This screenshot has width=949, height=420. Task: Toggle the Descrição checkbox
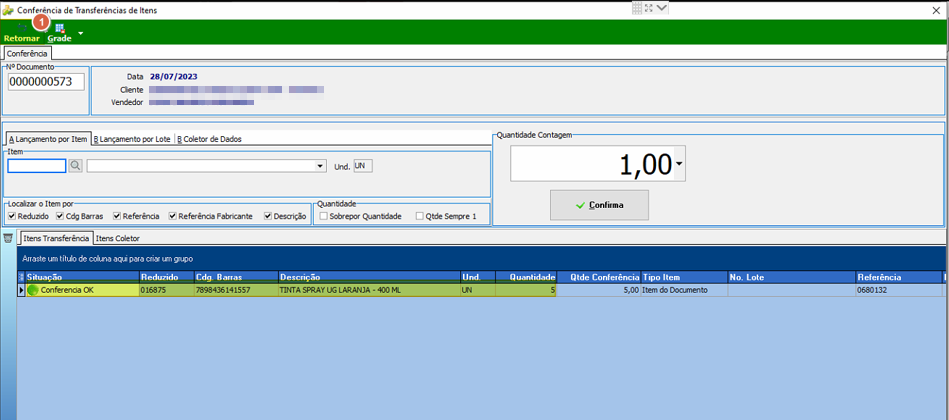268,216
